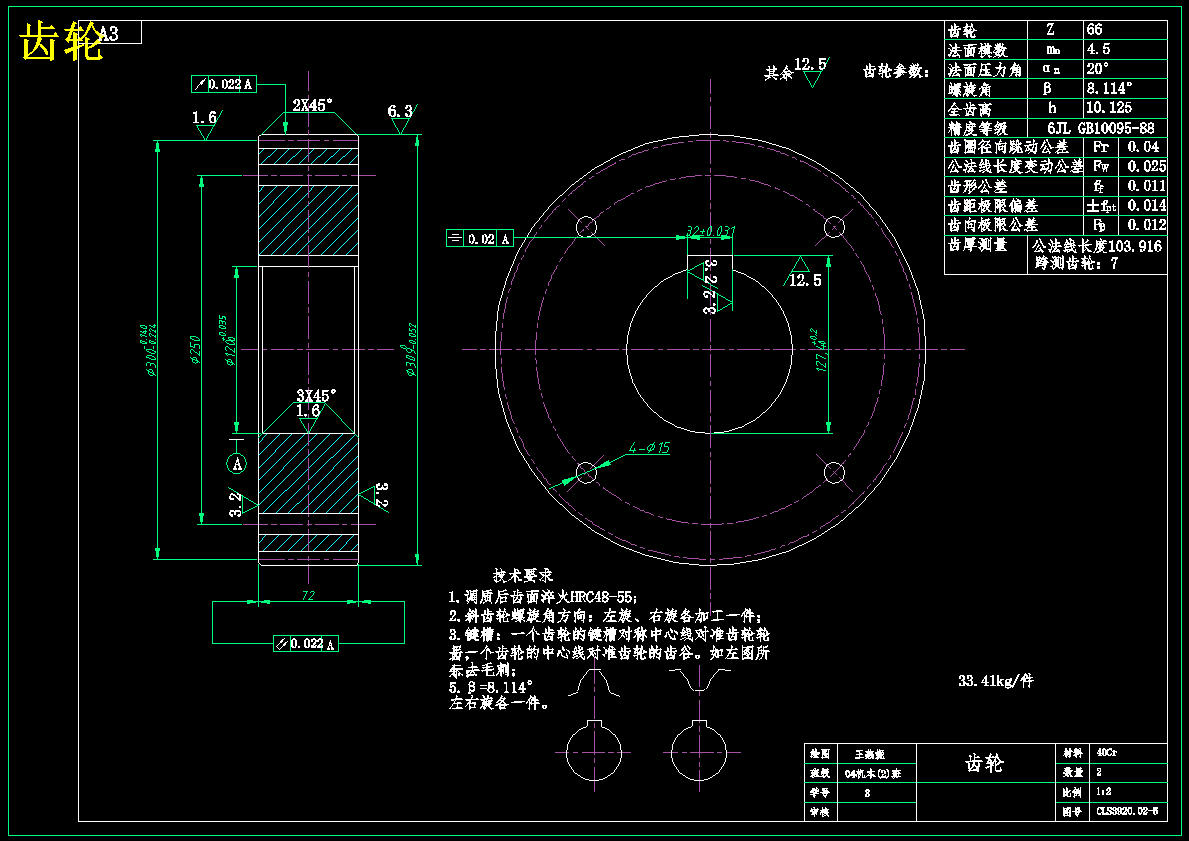Select the 全齿高 row label
Screen dimensions: 1189x841
[x=969, y=108]
